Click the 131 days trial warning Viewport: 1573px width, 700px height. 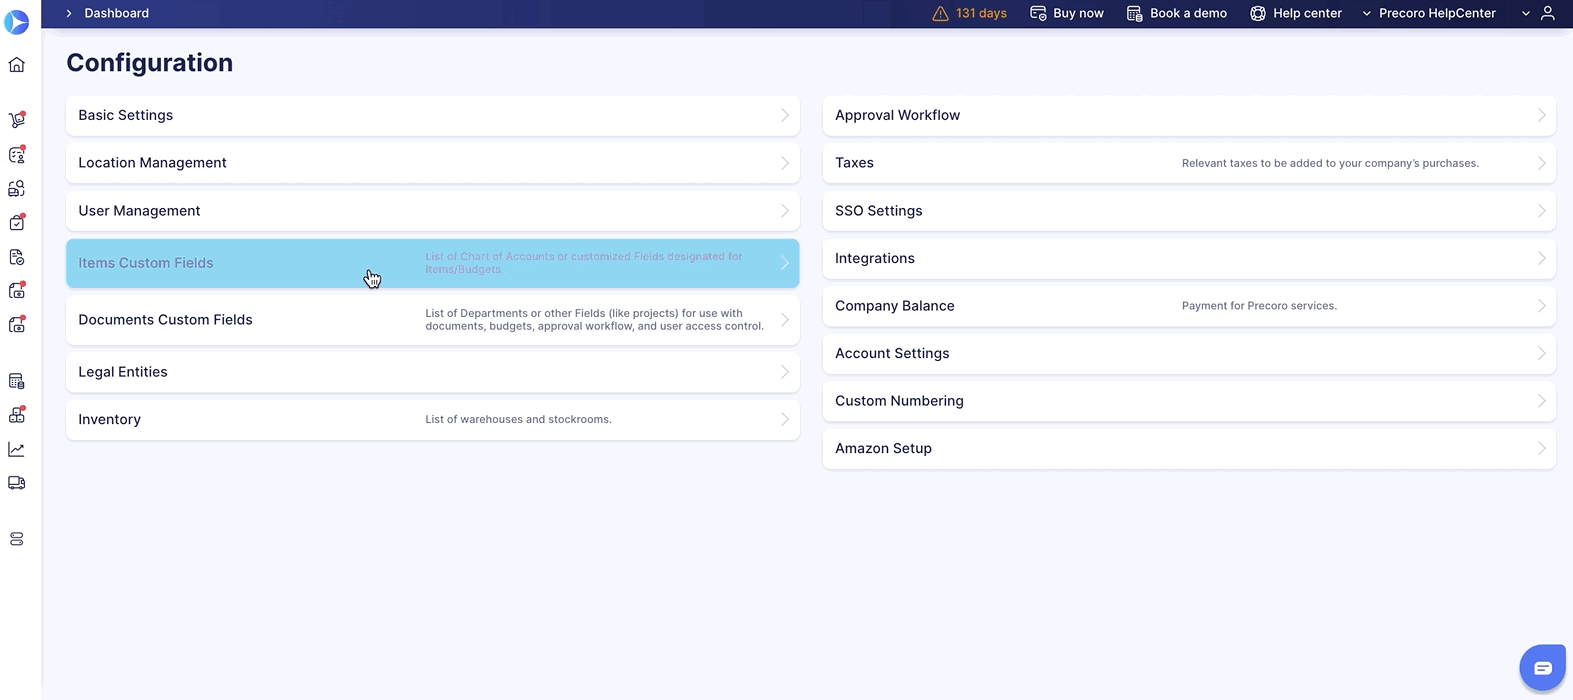[969, 13]
